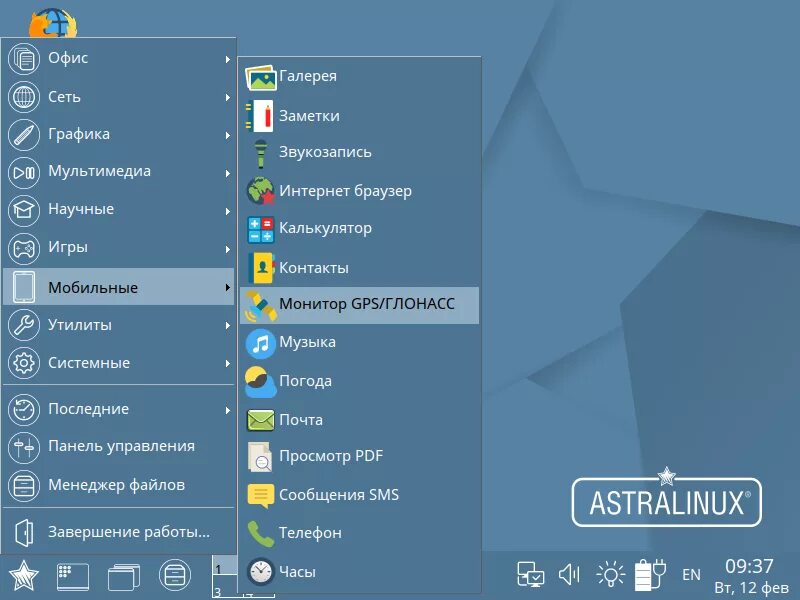Click the Звукозапись label
Viewport: 800px width, 600px height.
326,153
